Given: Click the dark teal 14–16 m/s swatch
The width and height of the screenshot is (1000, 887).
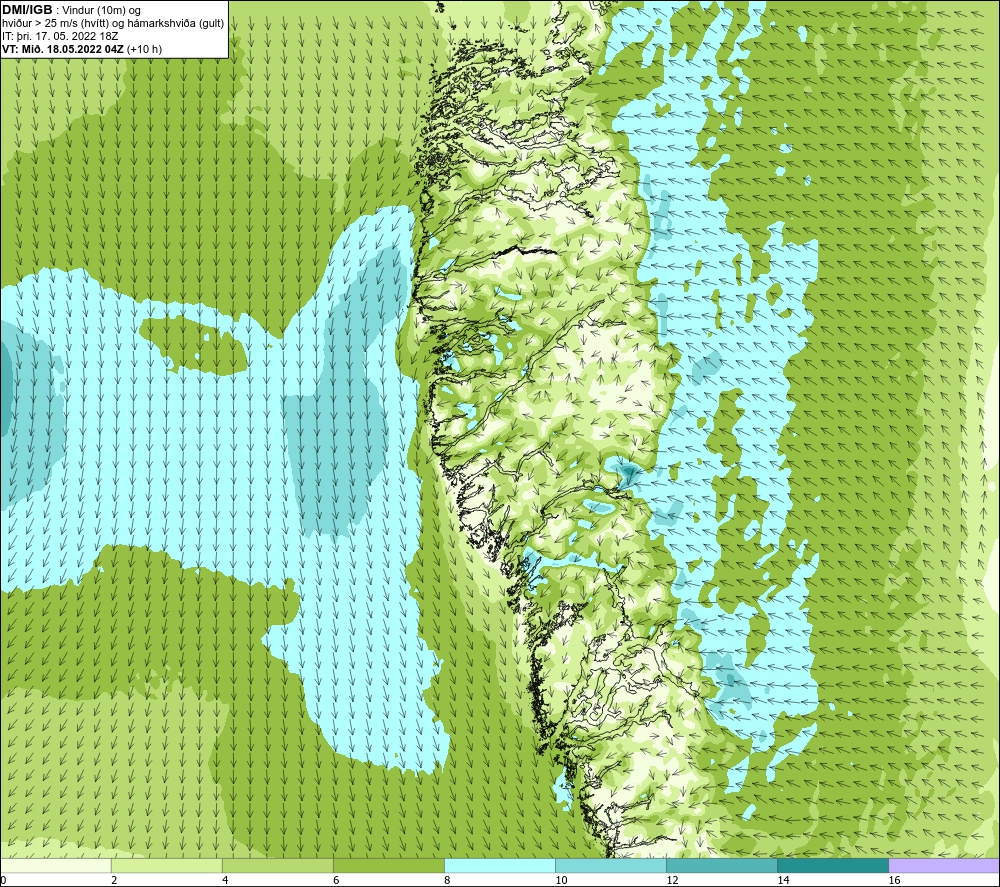Looking at the screenshot, I should point(832,865).
